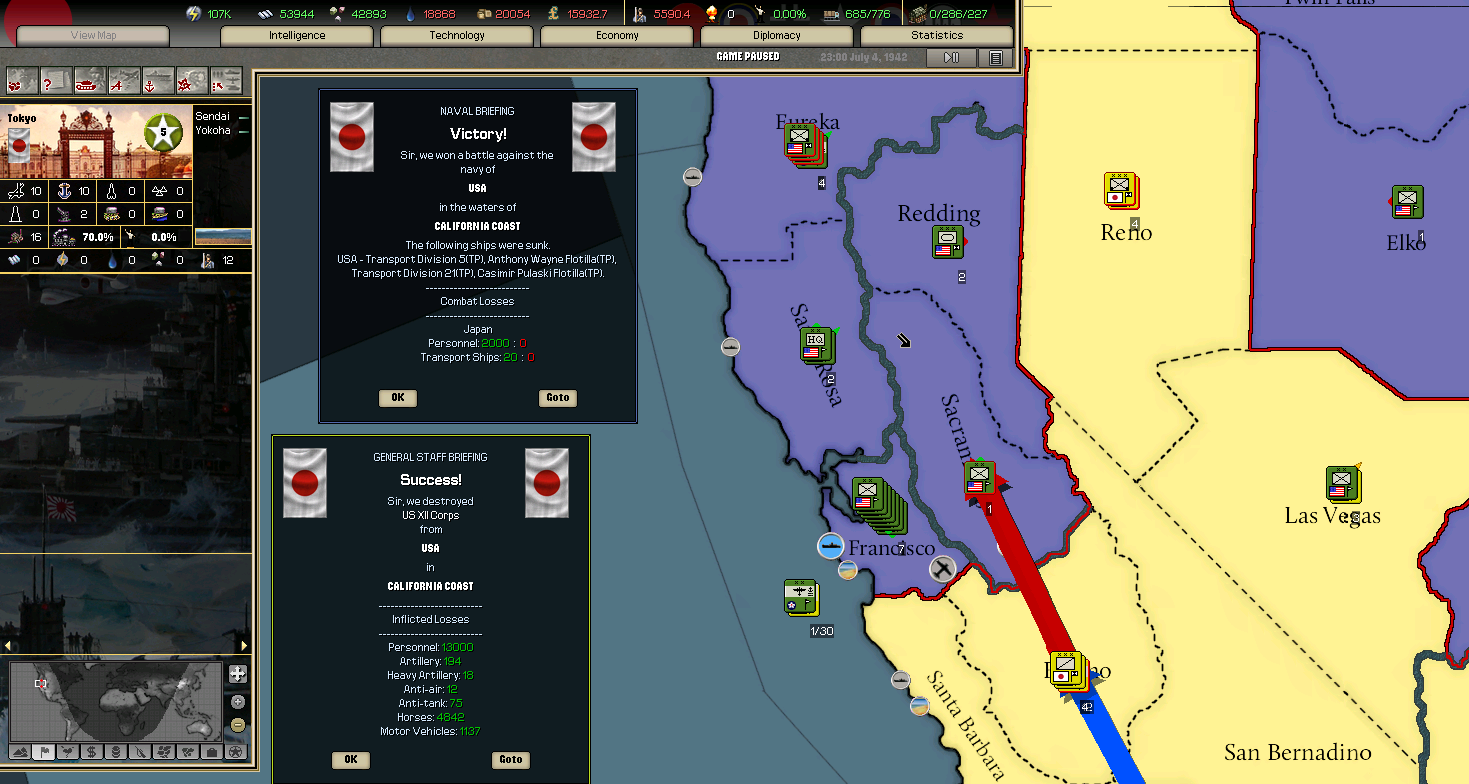Zoom in with the minimap plus button
This screenshot has height=784, width=1469.
pos(237,702)
